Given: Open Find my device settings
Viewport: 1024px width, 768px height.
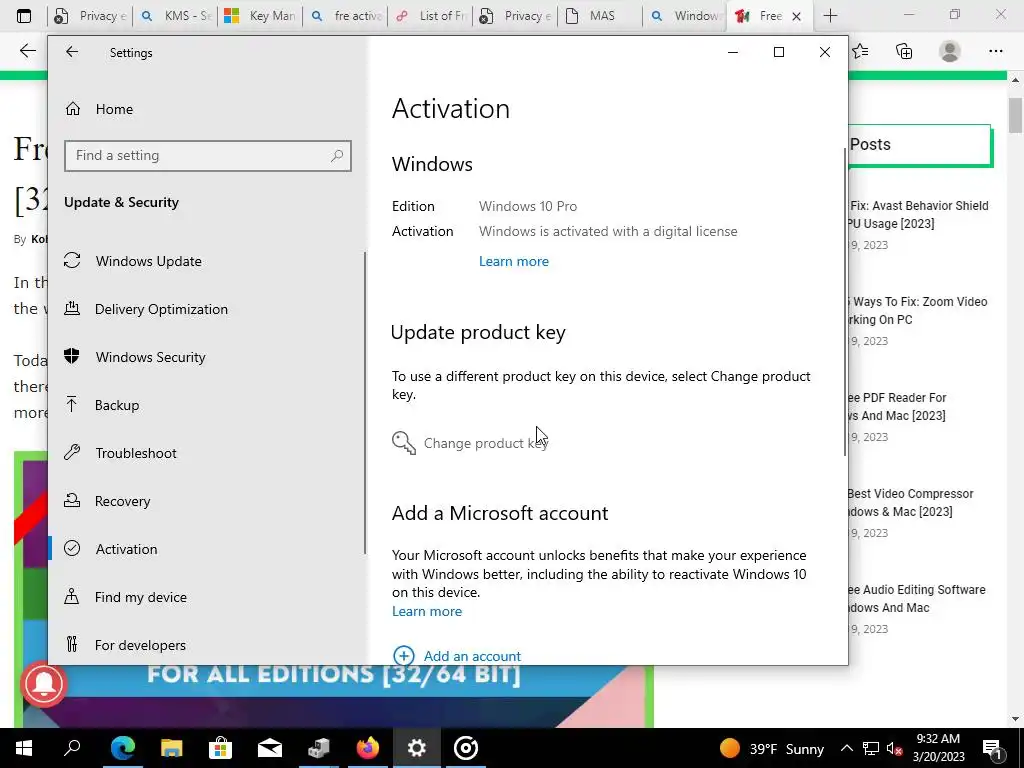Looking at the screenshot, I should point(125,597).
